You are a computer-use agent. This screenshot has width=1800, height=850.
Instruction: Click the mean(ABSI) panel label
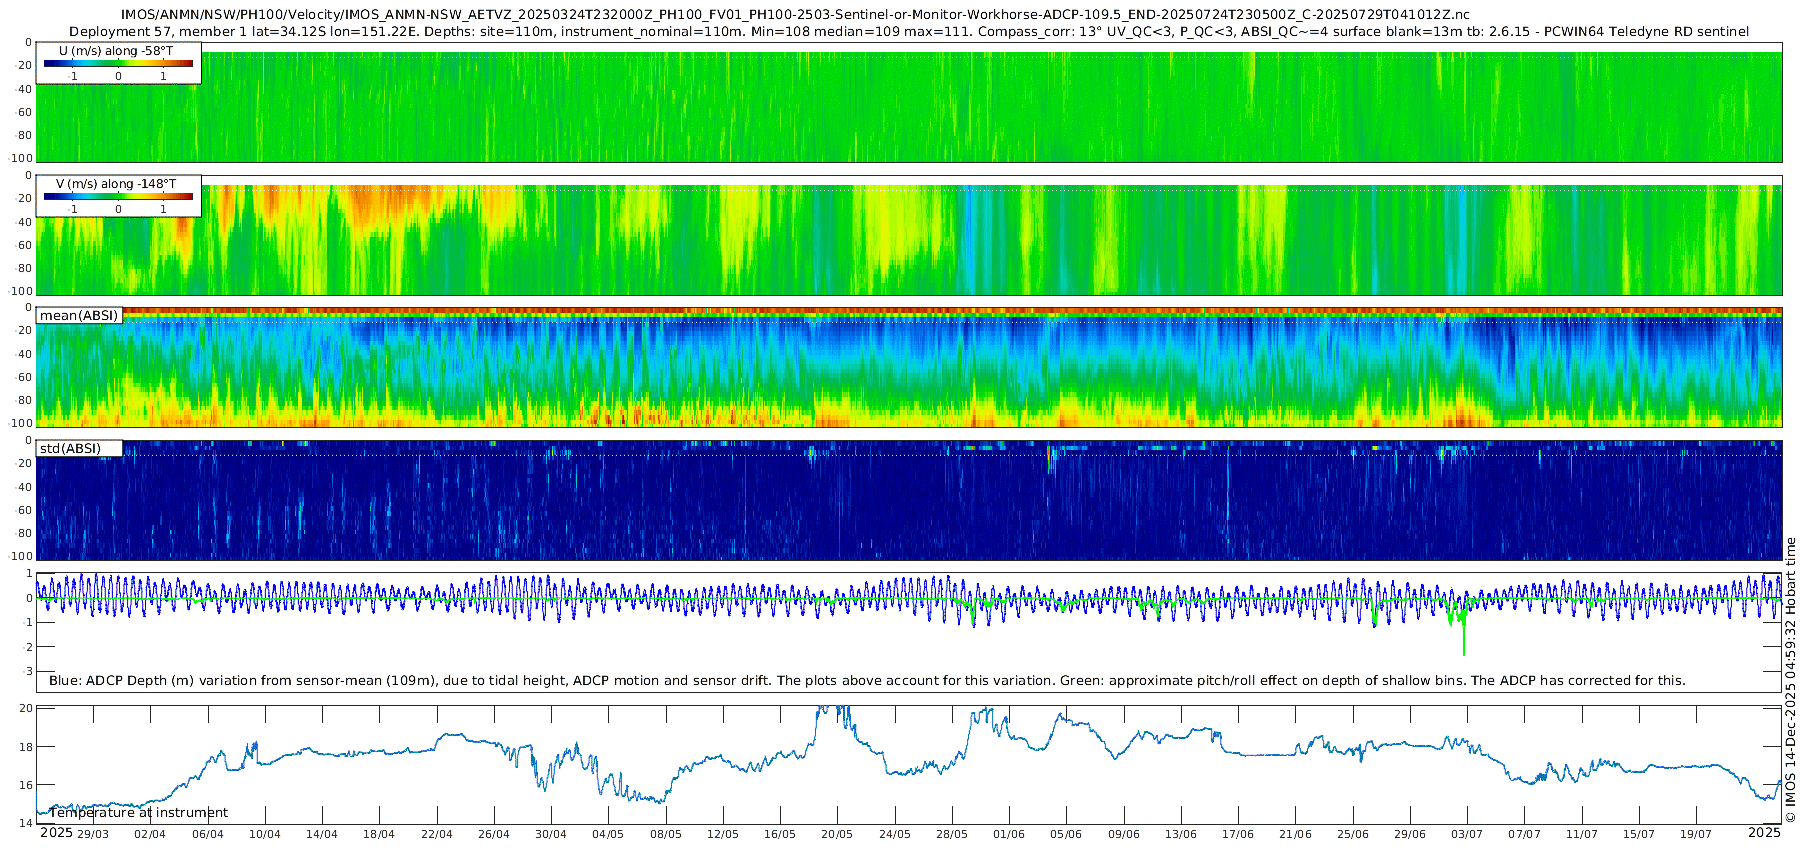coord(79,316)
